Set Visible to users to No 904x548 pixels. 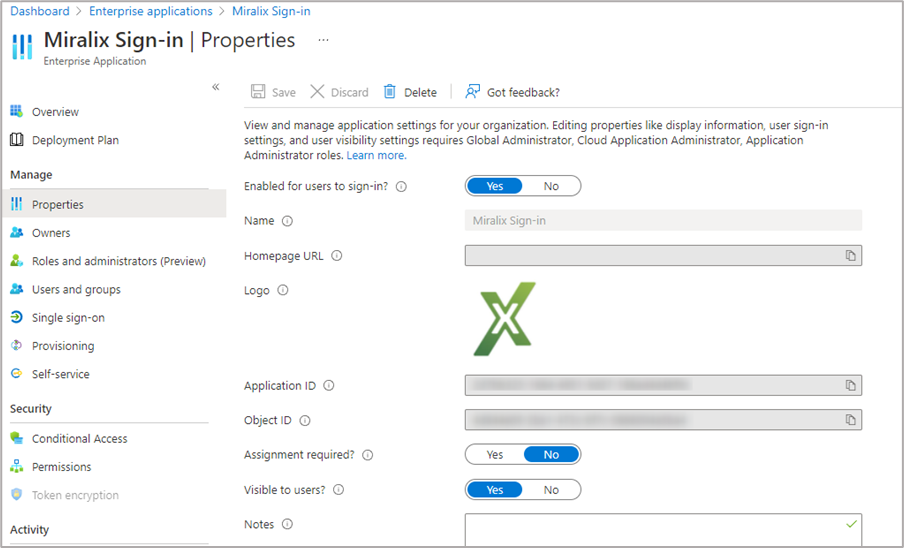551,490
